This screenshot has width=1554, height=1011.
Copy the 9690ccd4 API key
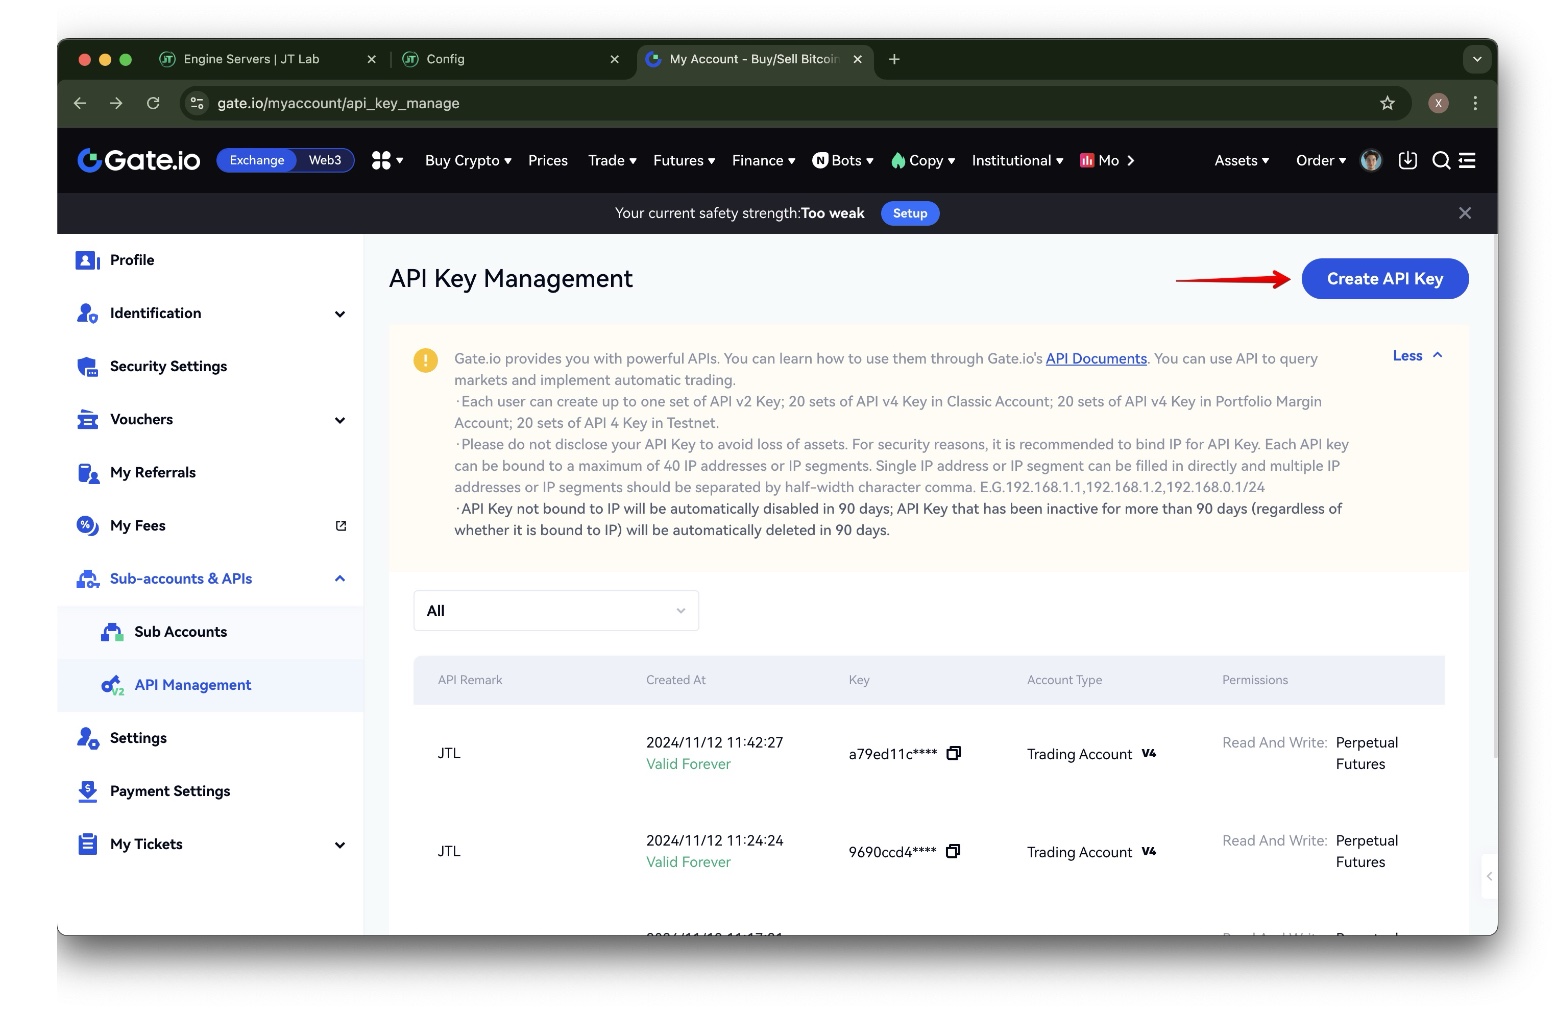pos(953,851)
